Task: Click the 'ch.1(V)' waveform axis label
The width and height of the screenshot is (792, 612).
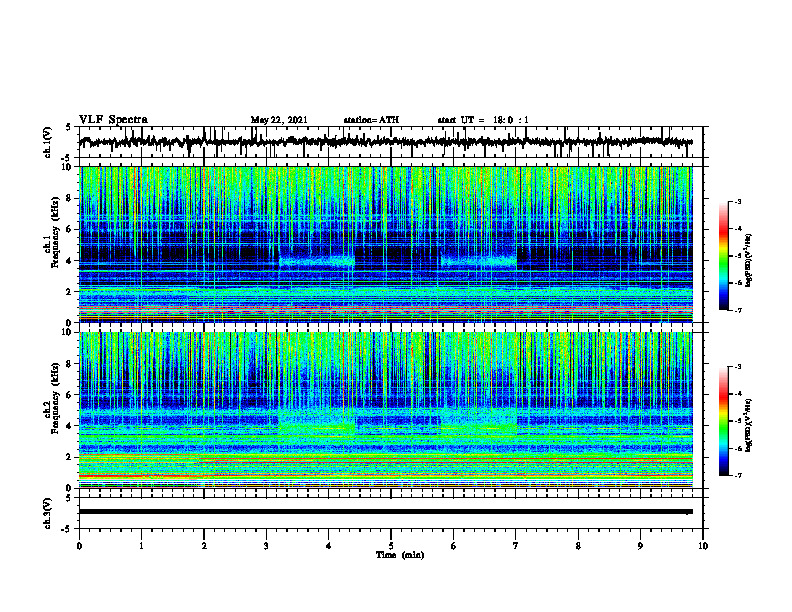Action: (x=48, y=142)
